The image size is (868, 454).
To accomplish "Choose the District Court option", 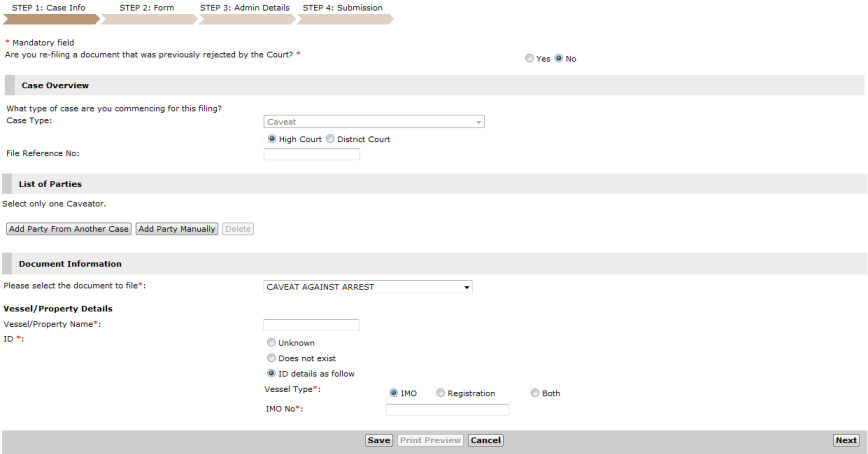I will coord(329,139).
